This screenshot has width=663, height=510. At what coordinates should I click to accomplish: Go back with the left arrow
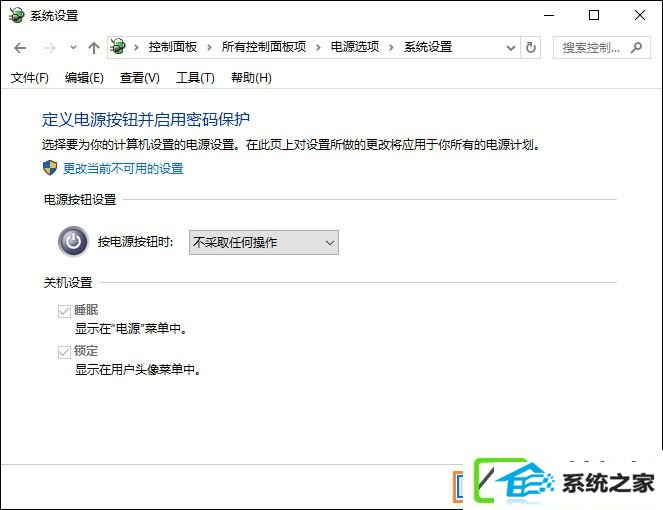[x=20, y=48]
